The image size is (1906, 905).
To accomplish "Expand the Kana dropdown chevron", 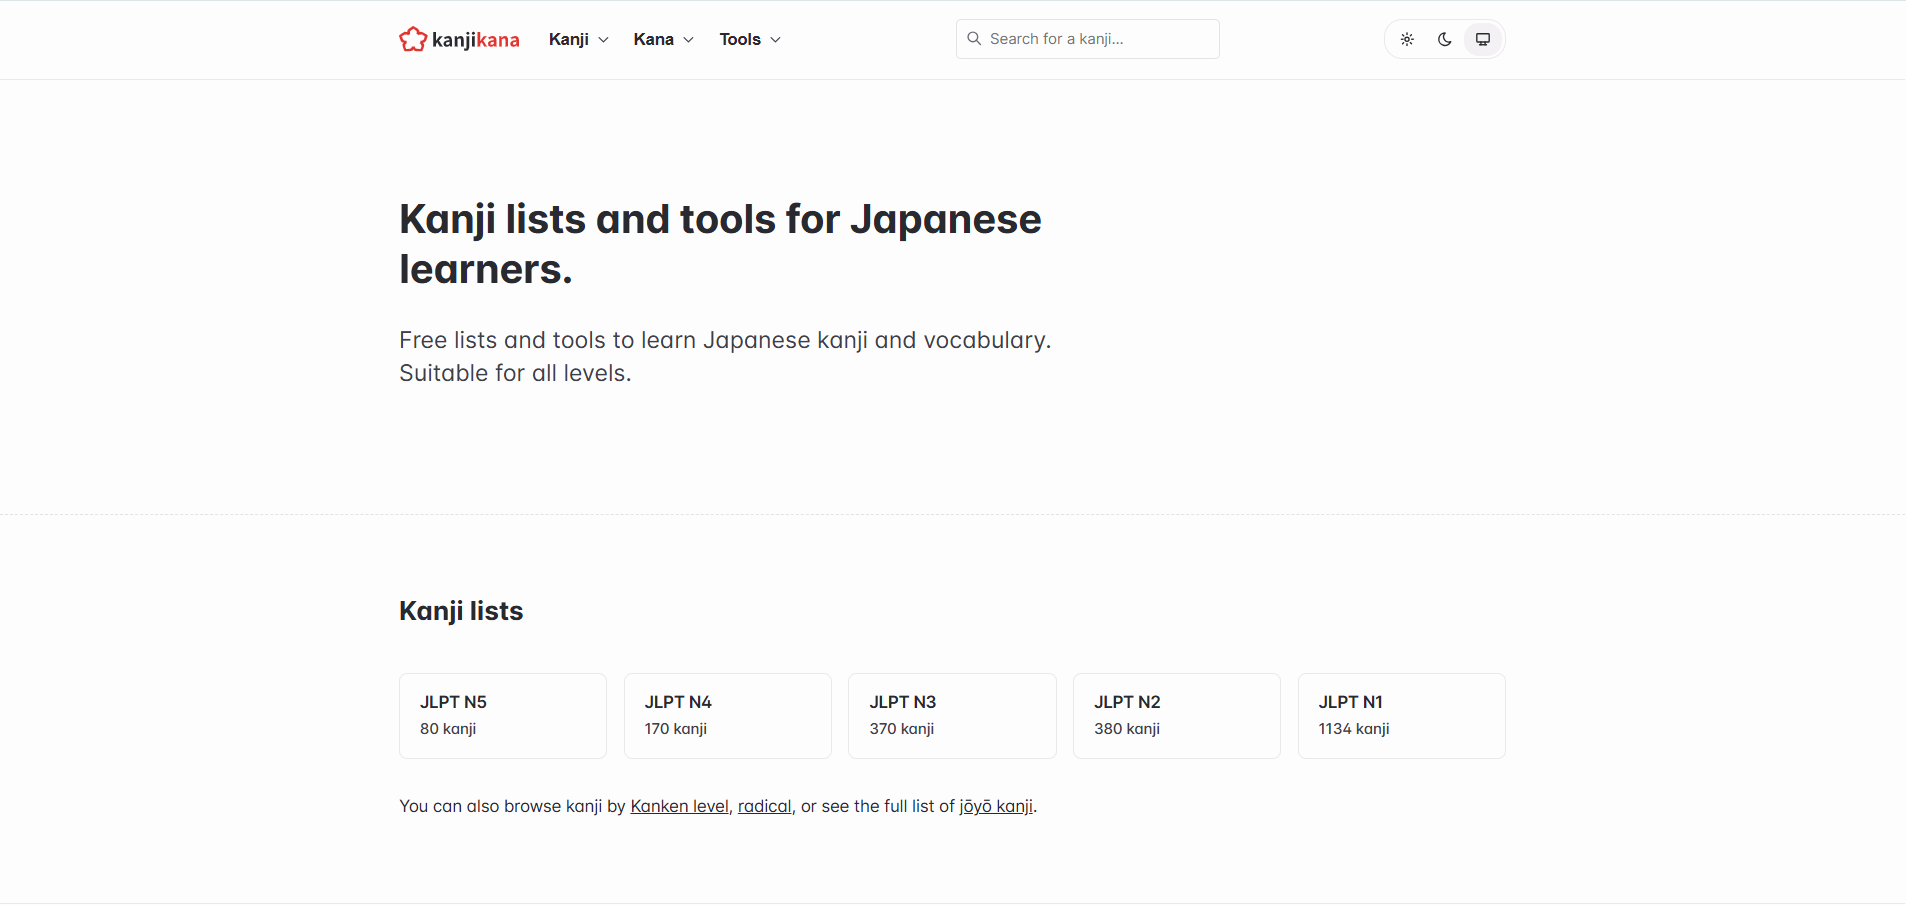I will (x=689, y=40).
